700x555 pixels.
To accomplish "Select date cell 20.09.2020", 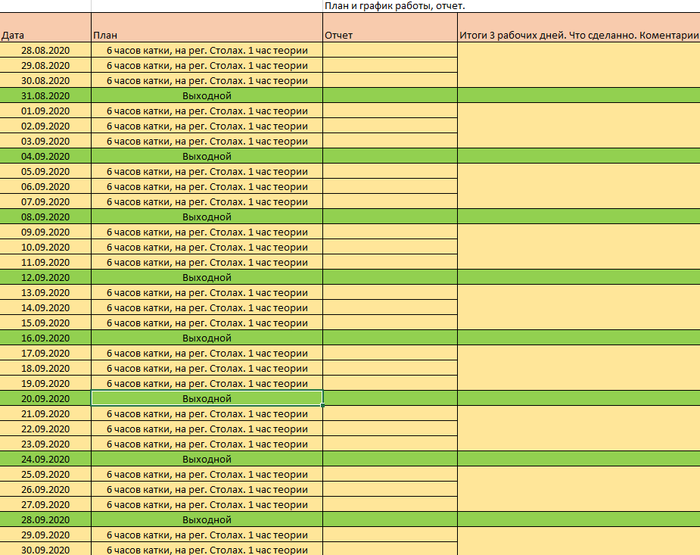I will [x=46, y=399].
